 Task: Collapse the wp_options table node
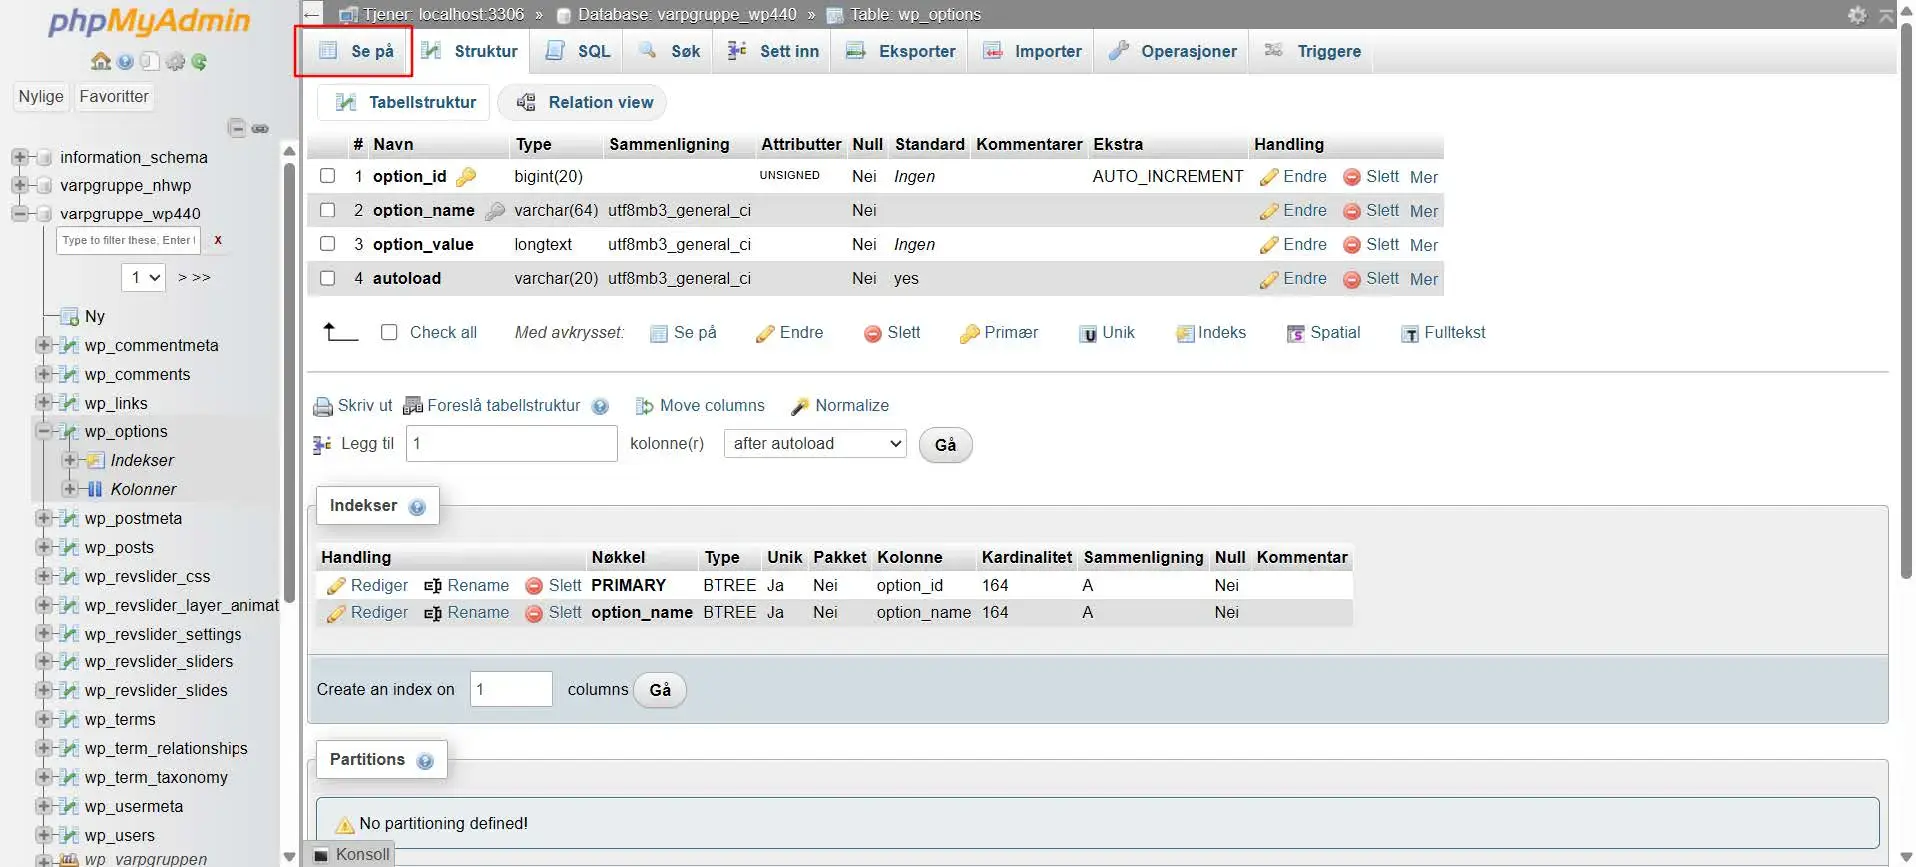pyautogui.click(x=44, y=431)
